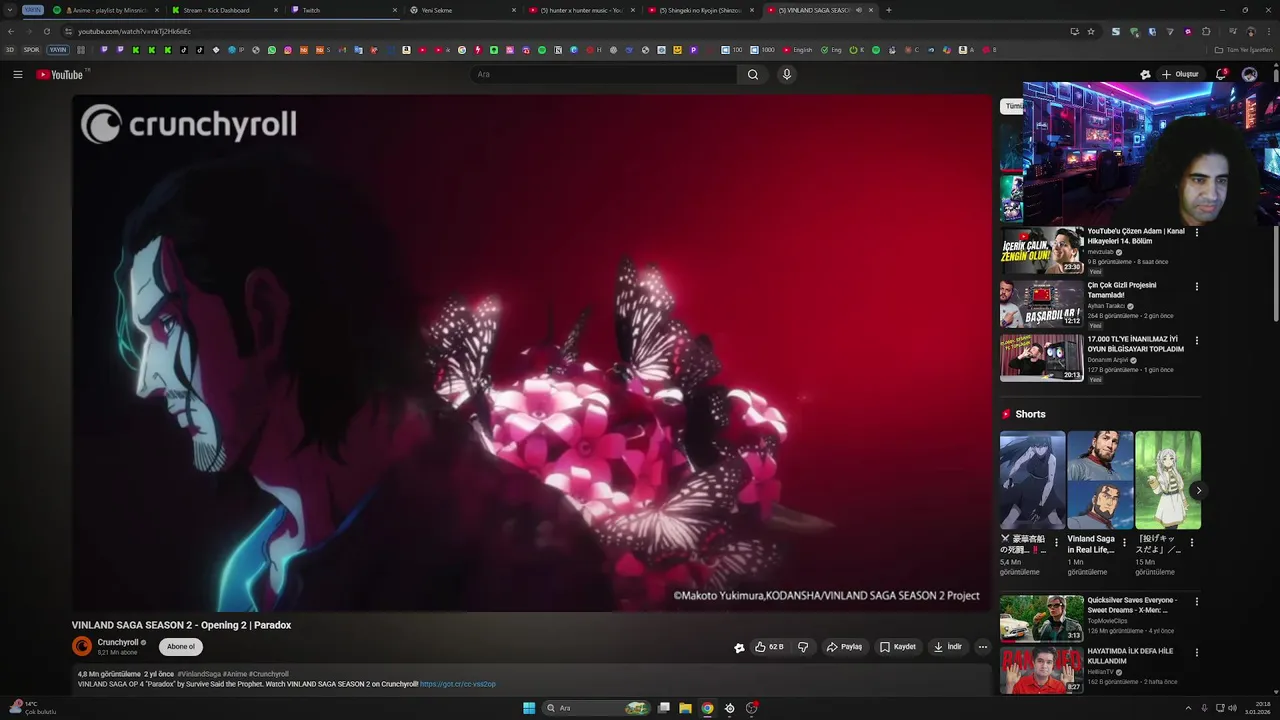The width and height of the screenshot is (1280, 720).
Task: Open the three-dot more actions under video
Action: click(x=982, y=647)
